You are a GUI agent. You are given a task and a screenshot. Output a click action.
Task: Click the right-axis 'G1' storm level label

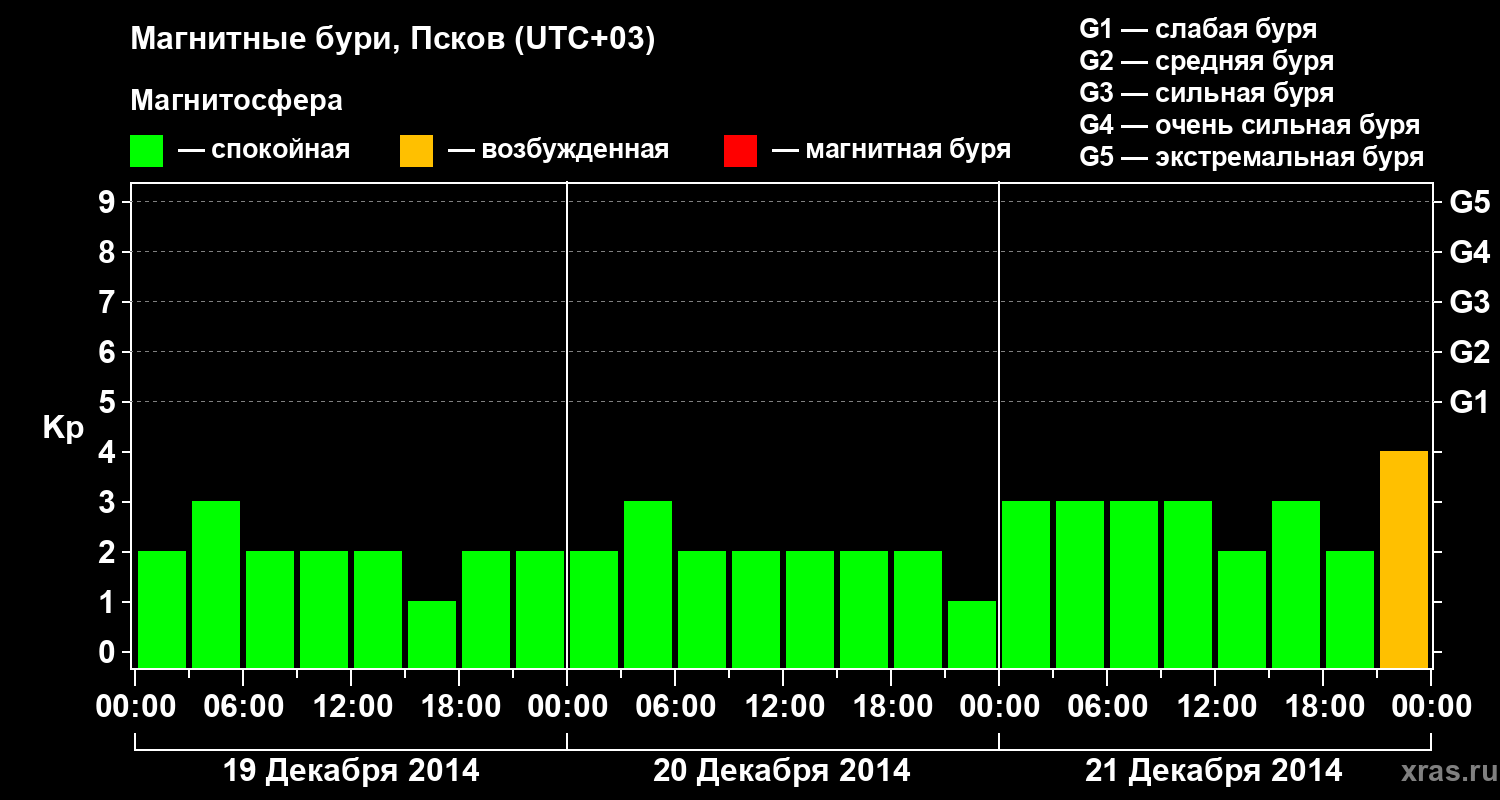pos(1470,402)
